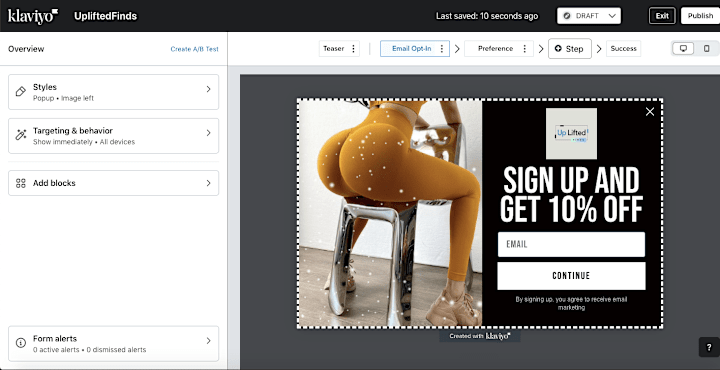
Task: Click the Add blocks grid icon
Action: point(21,183)
